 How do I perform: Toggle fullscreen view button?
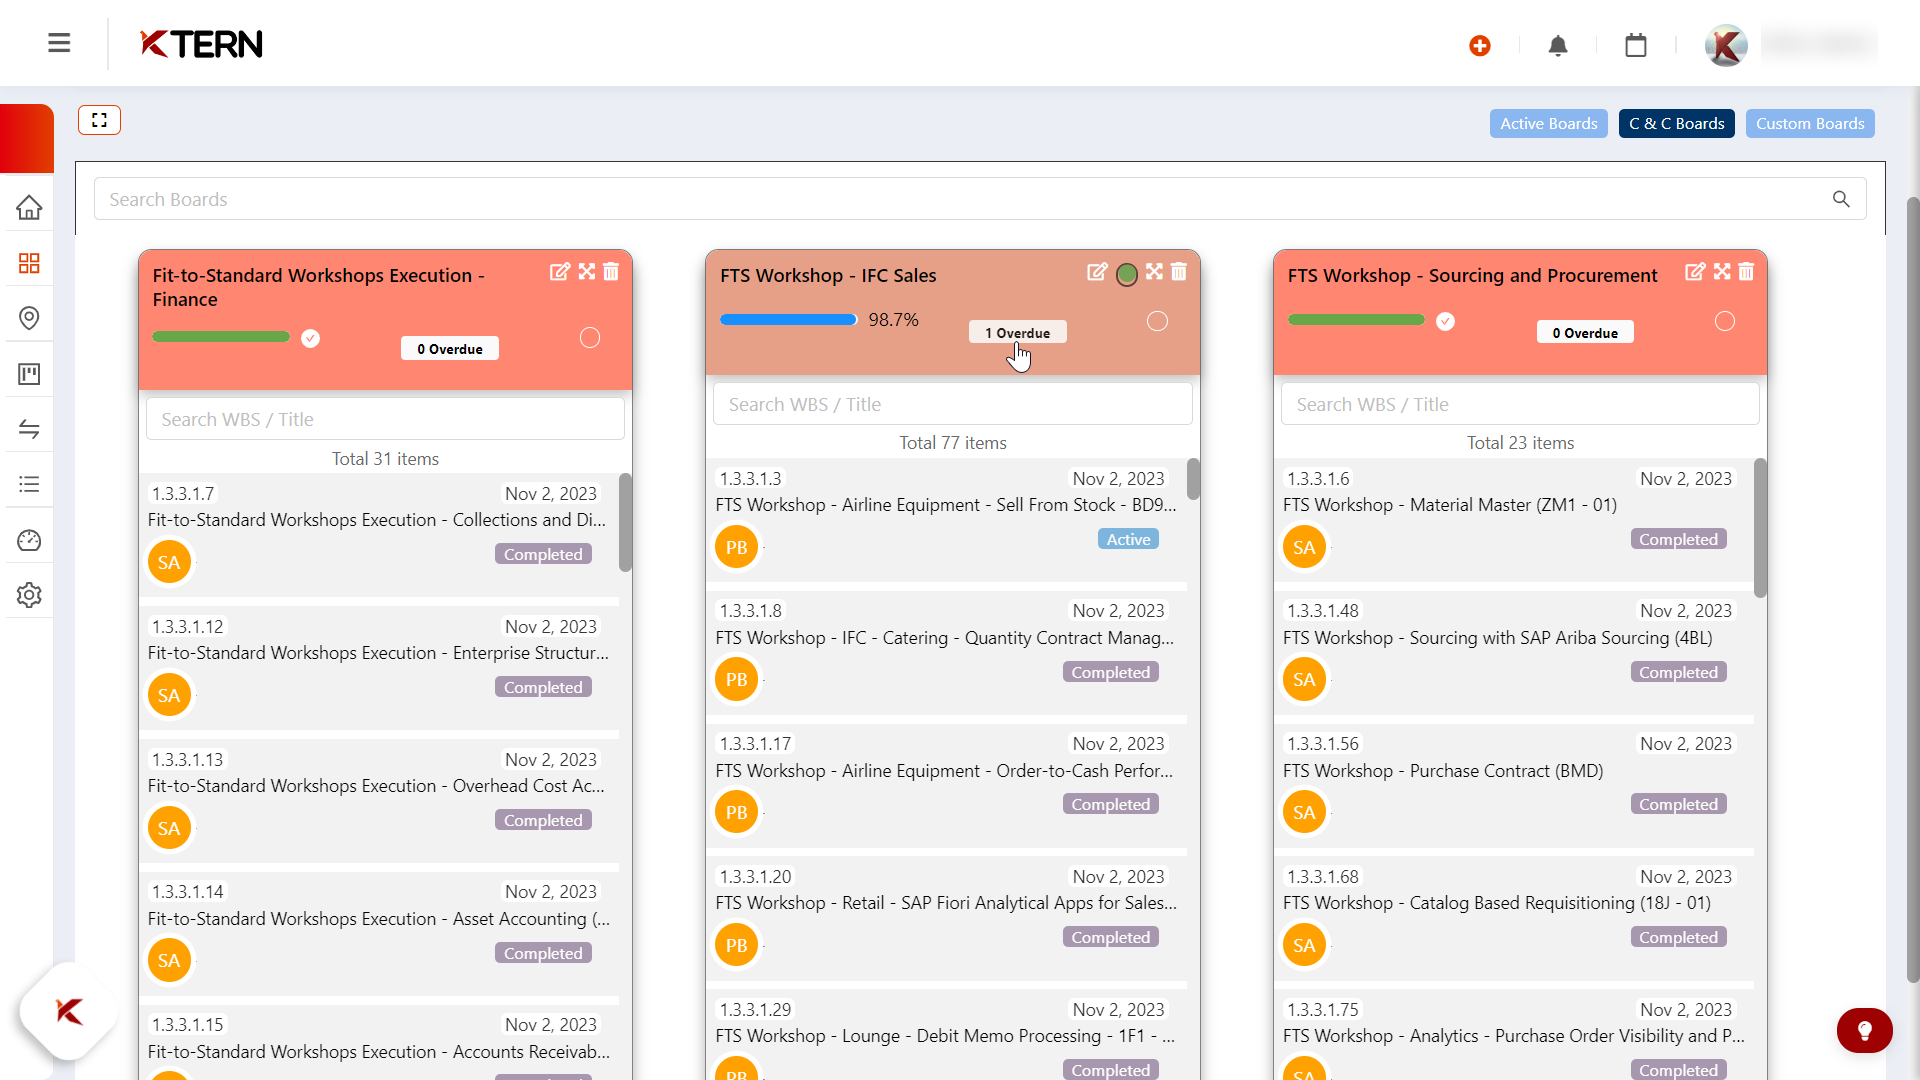pos(99,120)
